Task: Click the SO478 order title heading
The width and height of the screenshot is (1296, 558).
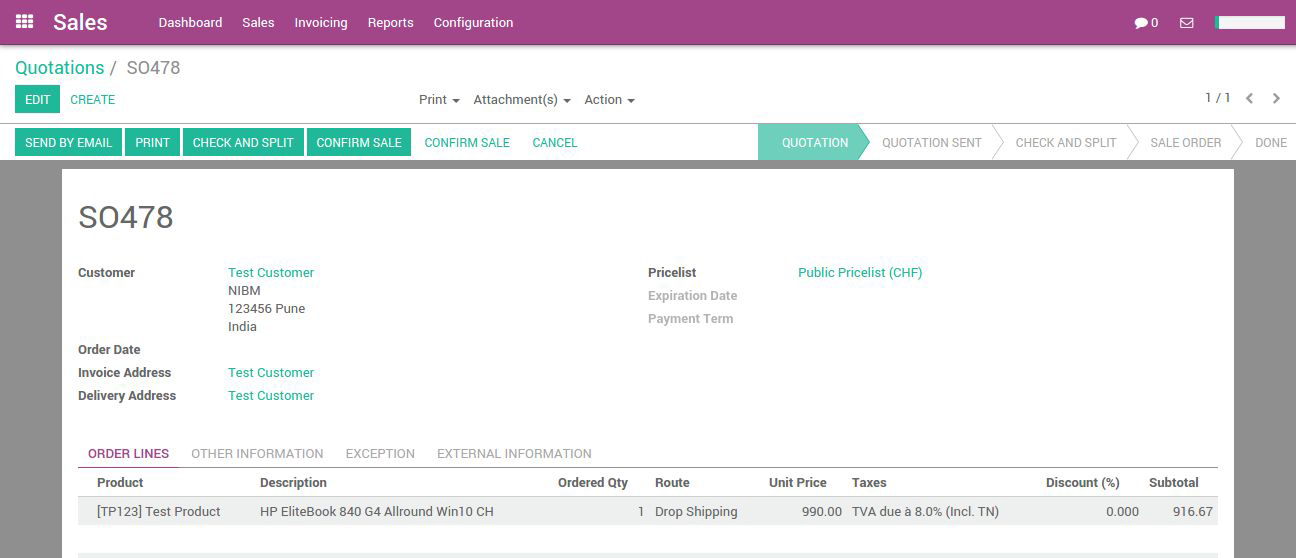Action: 126,217
